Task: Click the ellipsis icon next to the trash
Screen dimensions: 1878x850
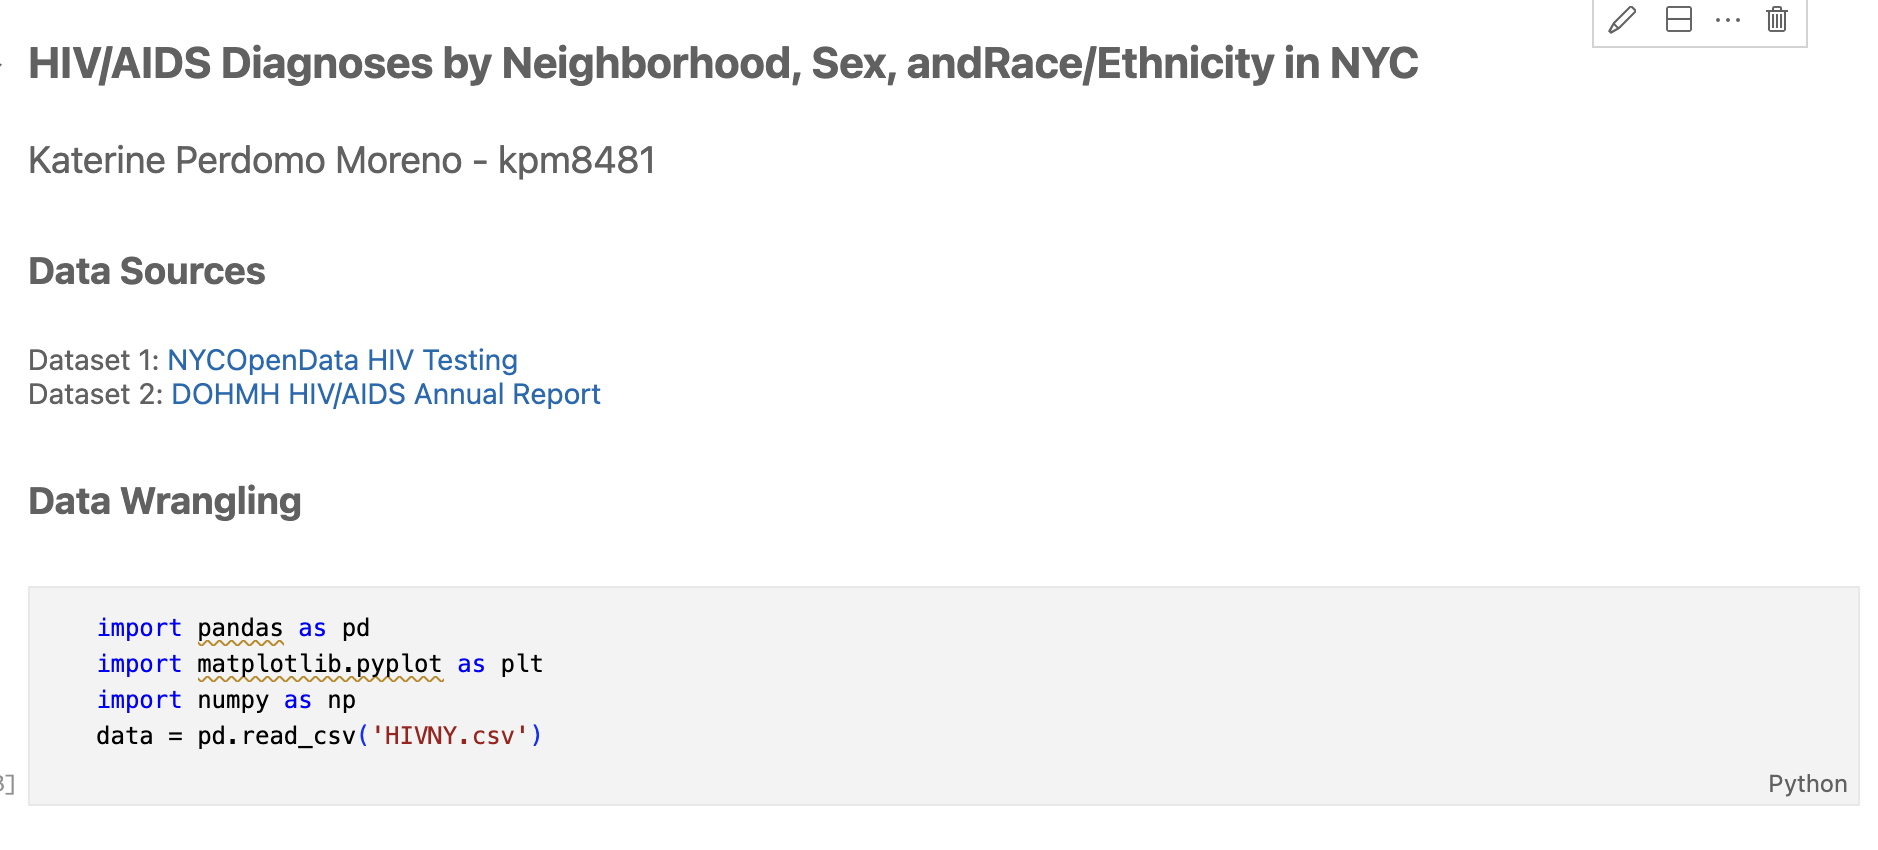Action: pos(1728,19)
